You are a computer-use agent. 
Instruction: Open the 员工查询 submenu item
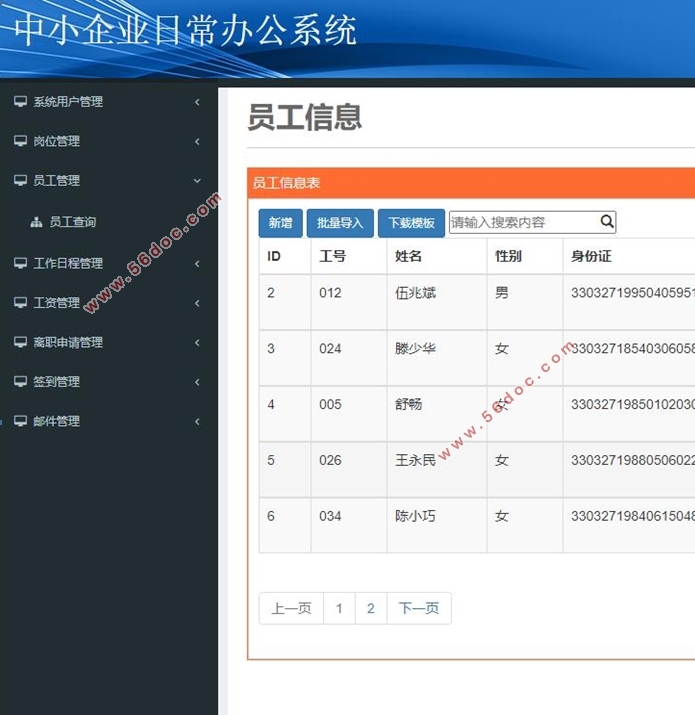pyautogui.click(x=72, y=223)
